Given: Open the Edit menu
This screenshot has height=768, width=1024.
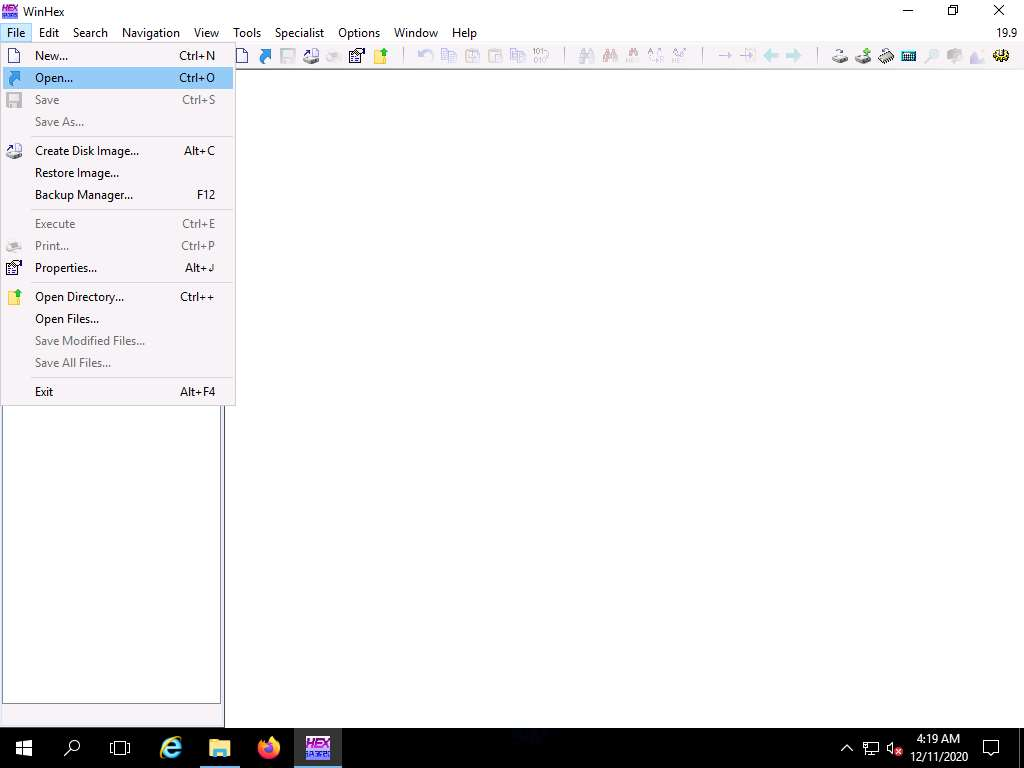Looking at the screenshot, I should [49, 33].
